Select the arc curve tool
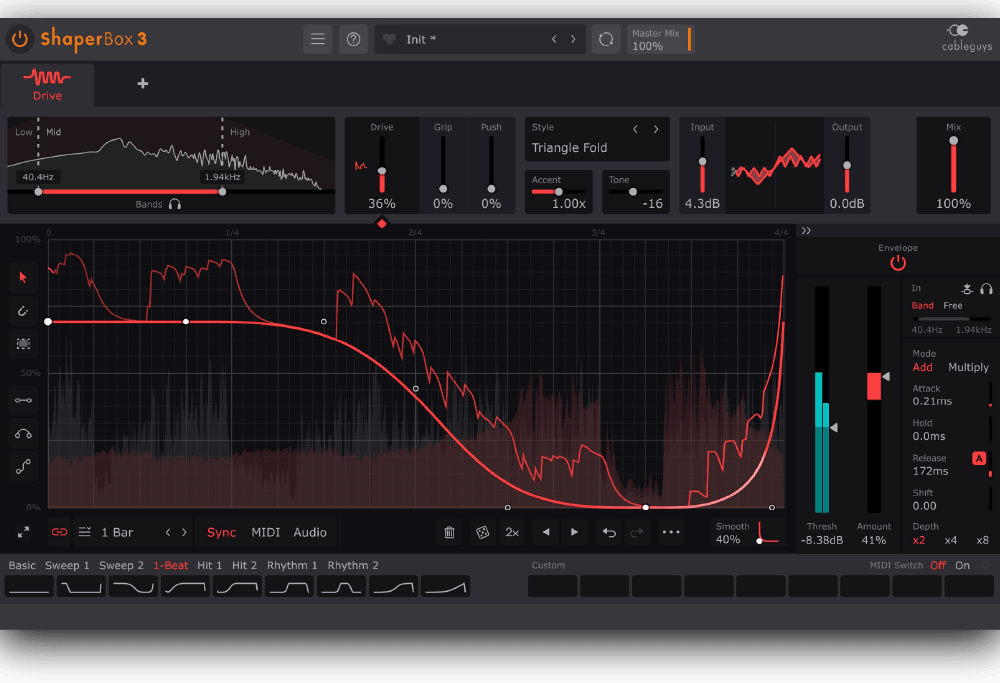The width and height of the screenshot is (1000, 683). (24, 434)
